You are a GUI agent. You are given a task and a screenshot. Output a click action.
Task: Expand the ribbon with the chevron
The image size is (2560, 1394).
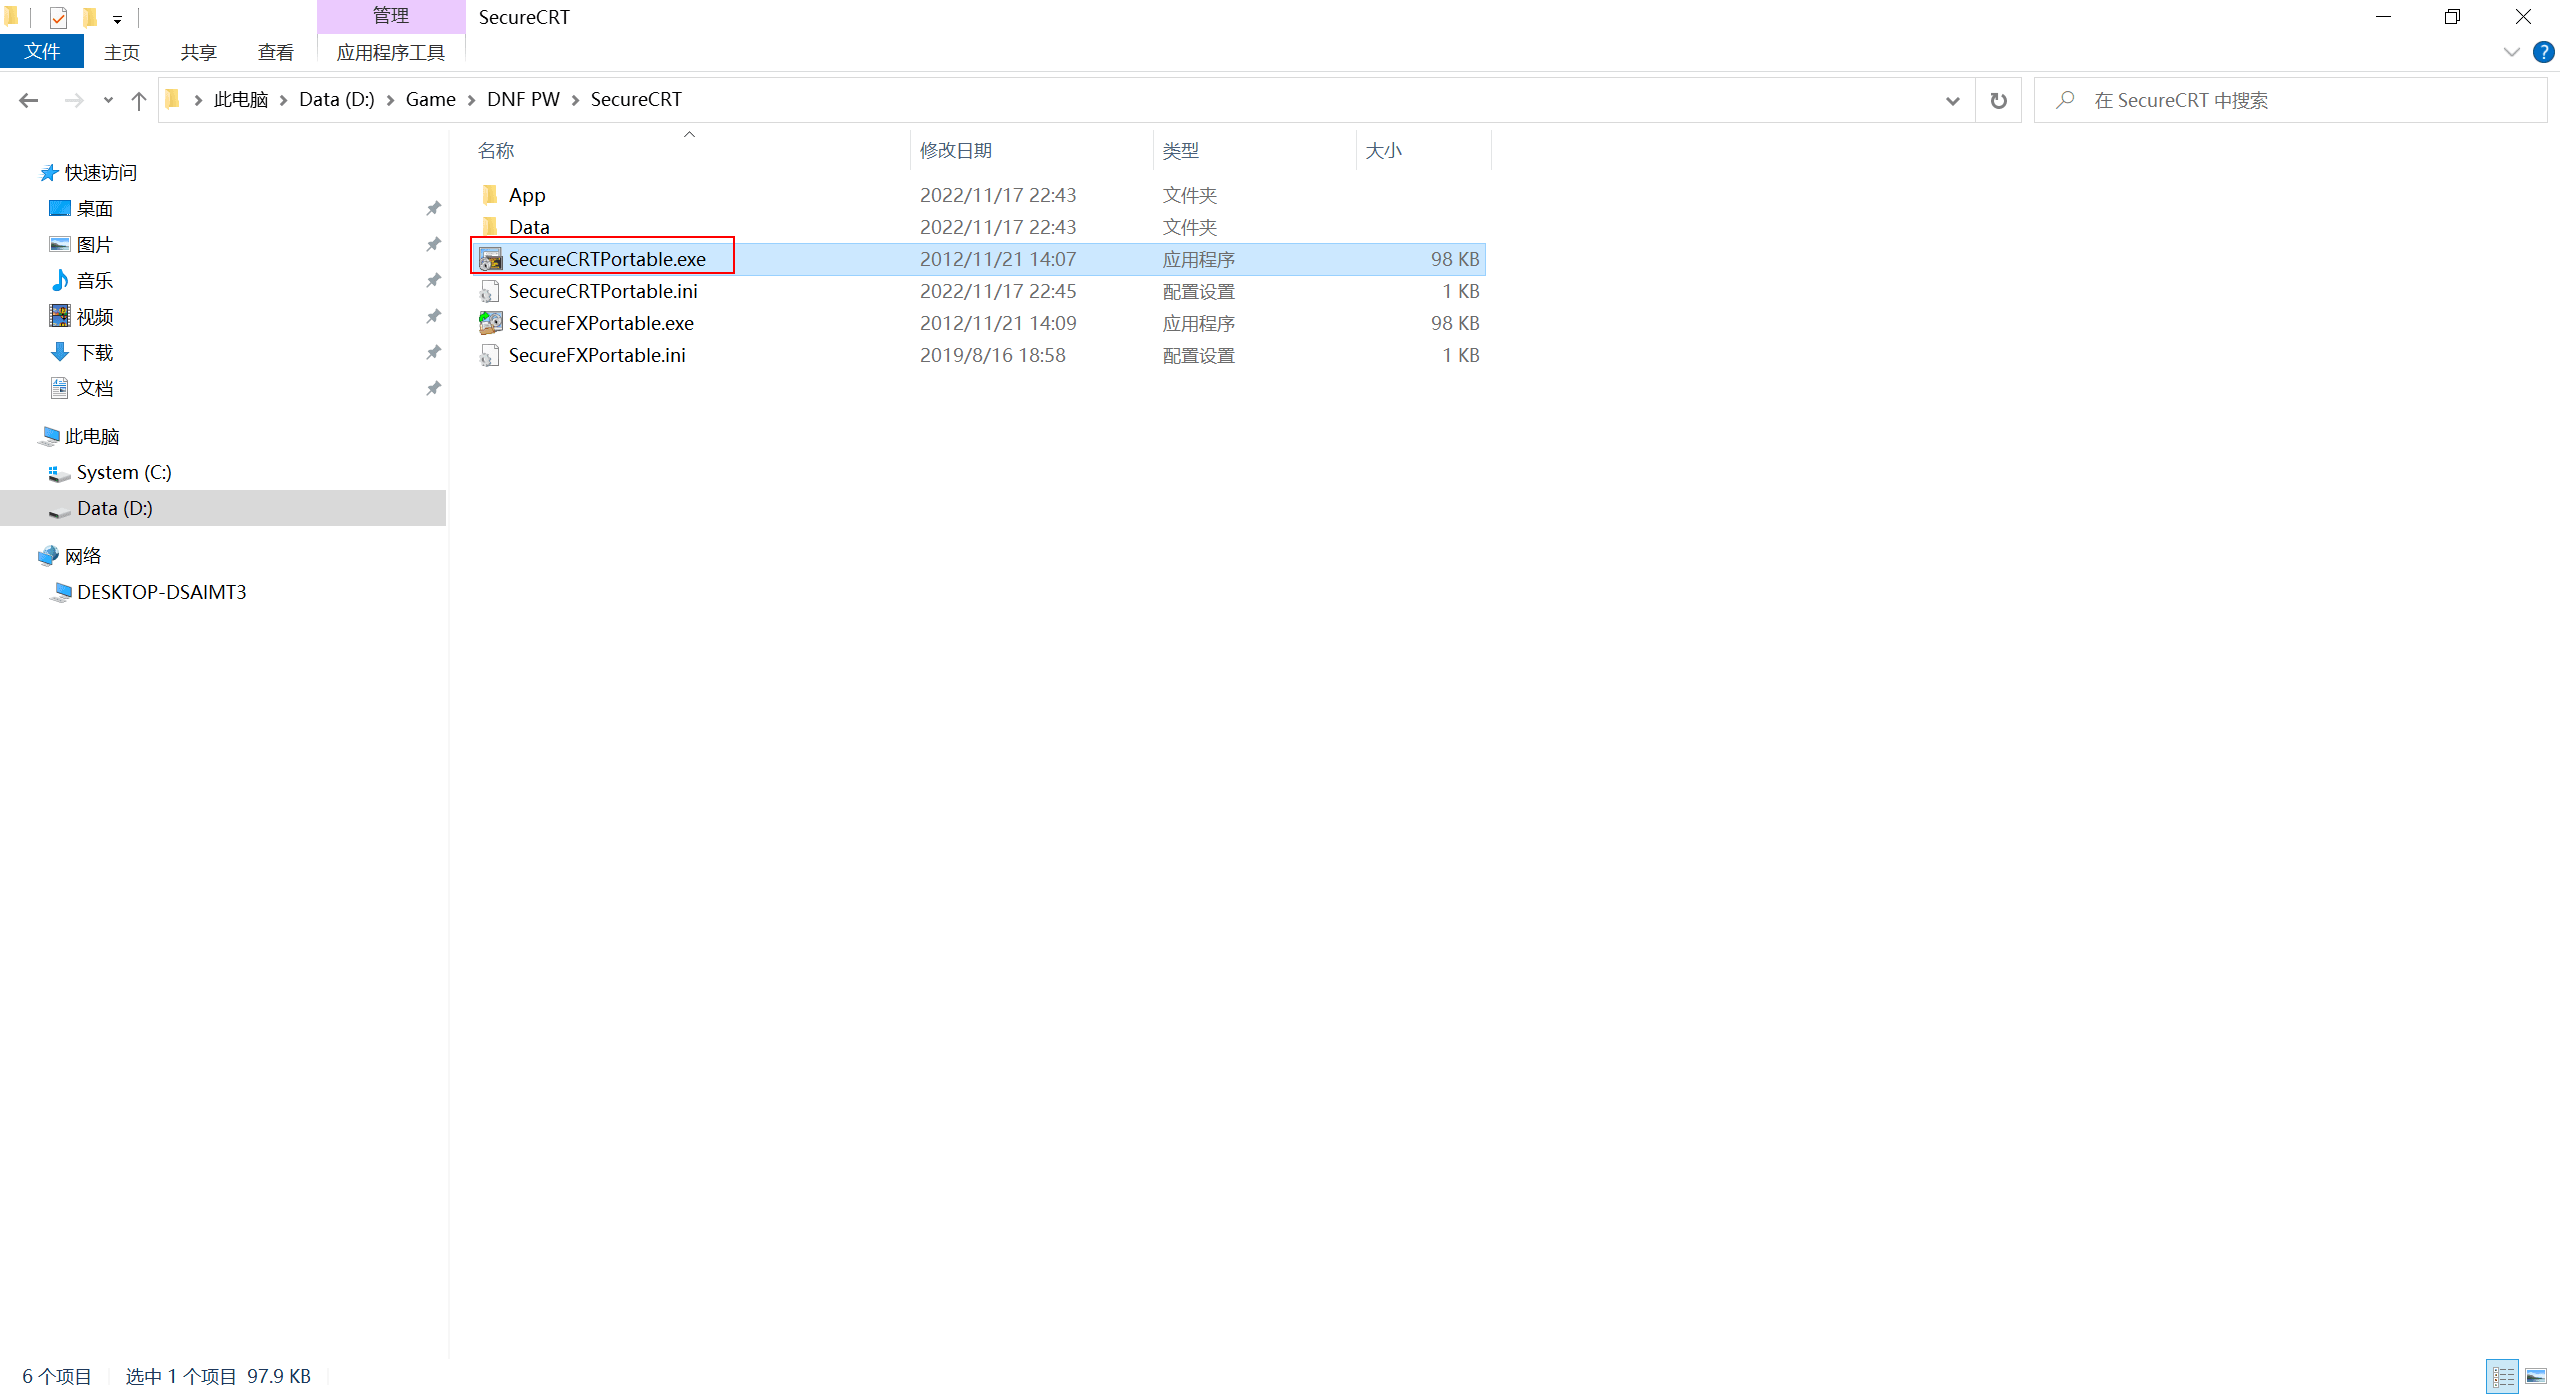click(x=2511, y=52)
